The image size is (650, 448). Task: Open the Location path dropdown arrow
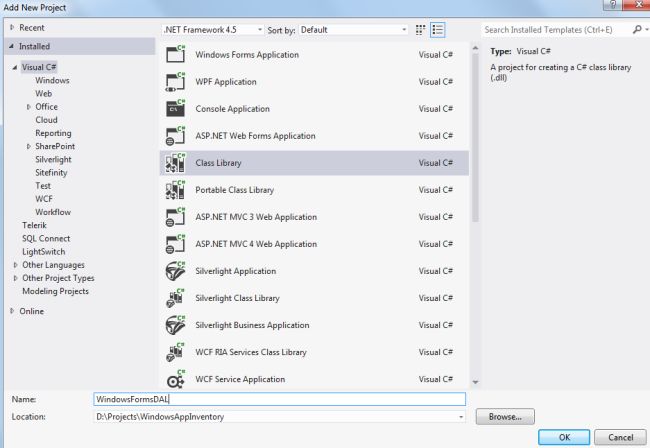pos(461,417)
